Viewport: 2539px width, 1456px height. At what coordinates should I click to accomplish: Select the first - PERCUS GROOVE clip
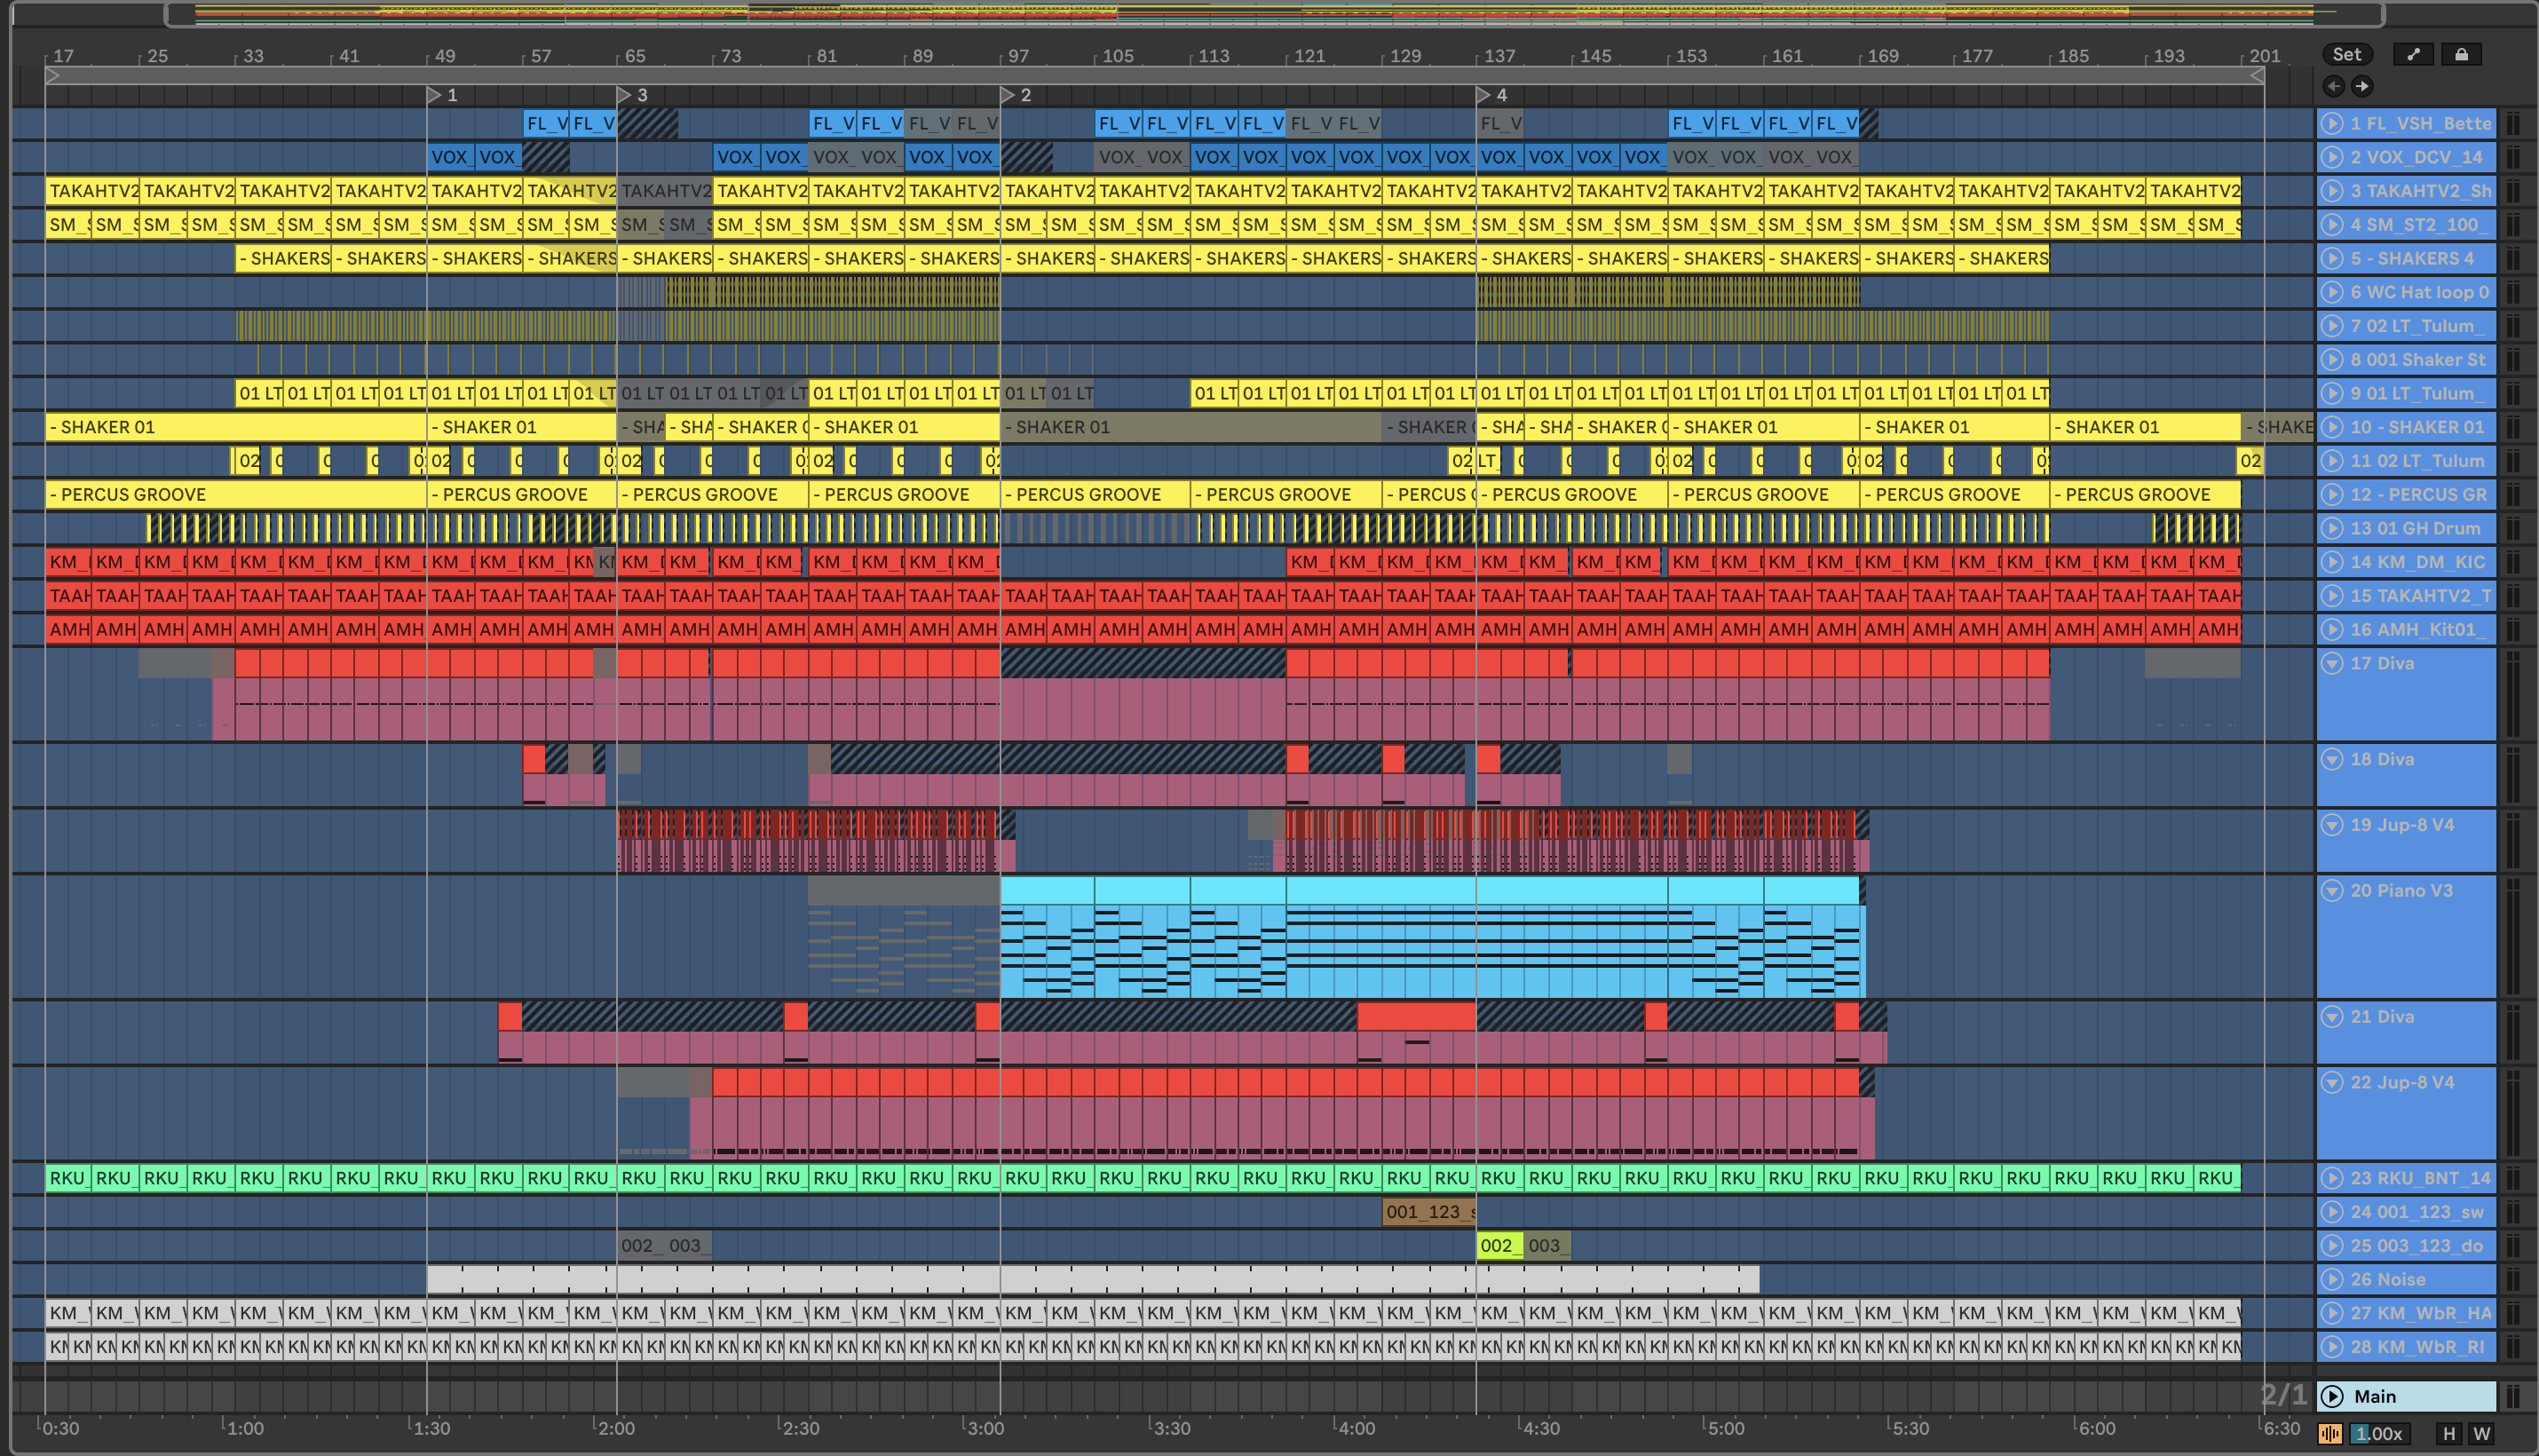[x=236, y=495]
